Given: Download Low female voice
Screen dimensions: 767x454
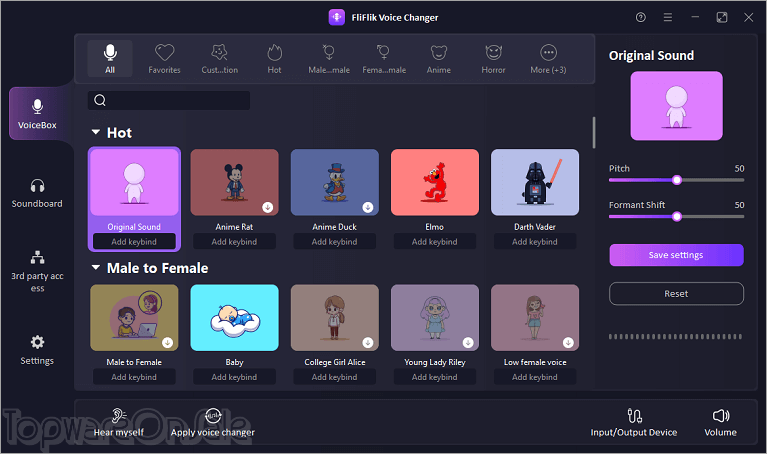Looking at the screenshot, I should click(568, 342).
